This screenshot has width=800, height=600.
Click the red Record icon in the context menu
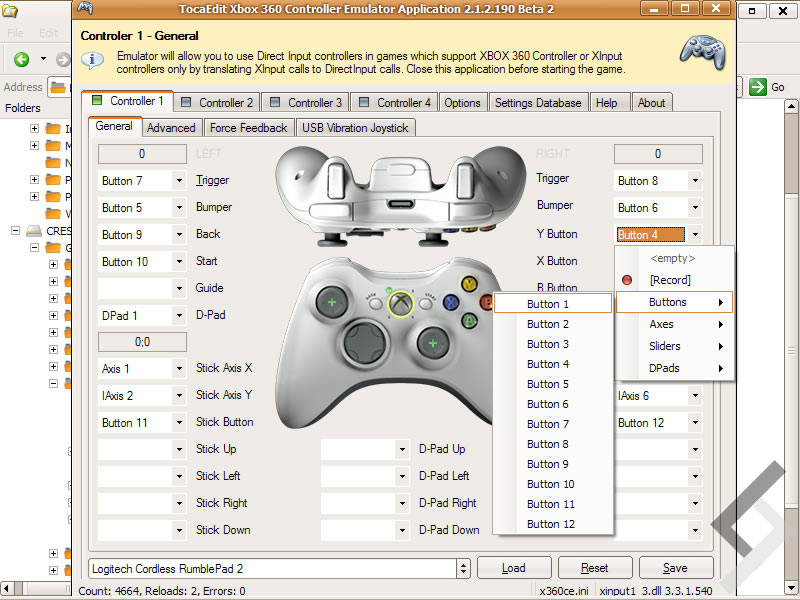[x=625, y=280]
